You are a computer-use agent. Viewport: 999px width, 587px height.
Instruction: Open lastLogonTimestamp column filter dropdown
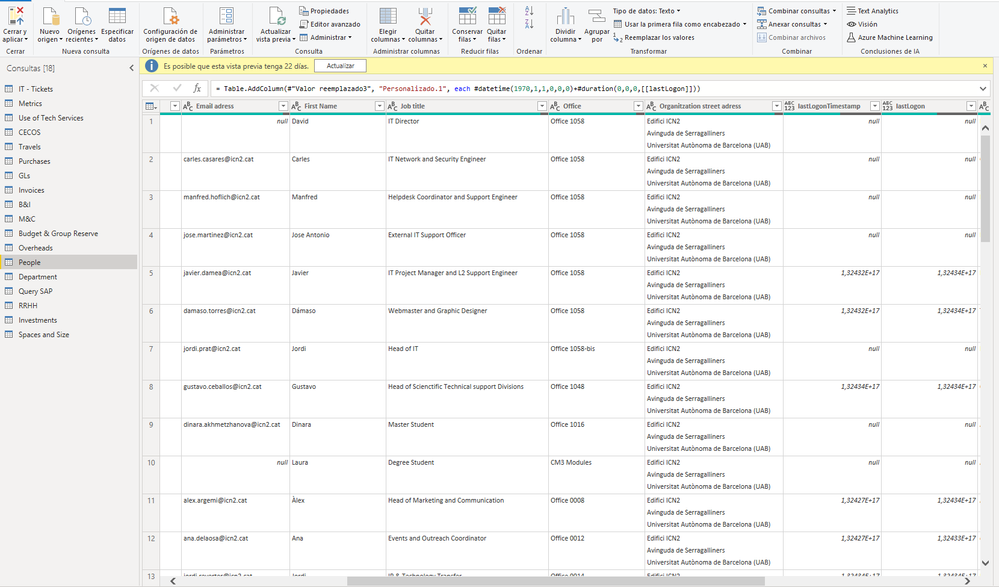pos(875,106)
